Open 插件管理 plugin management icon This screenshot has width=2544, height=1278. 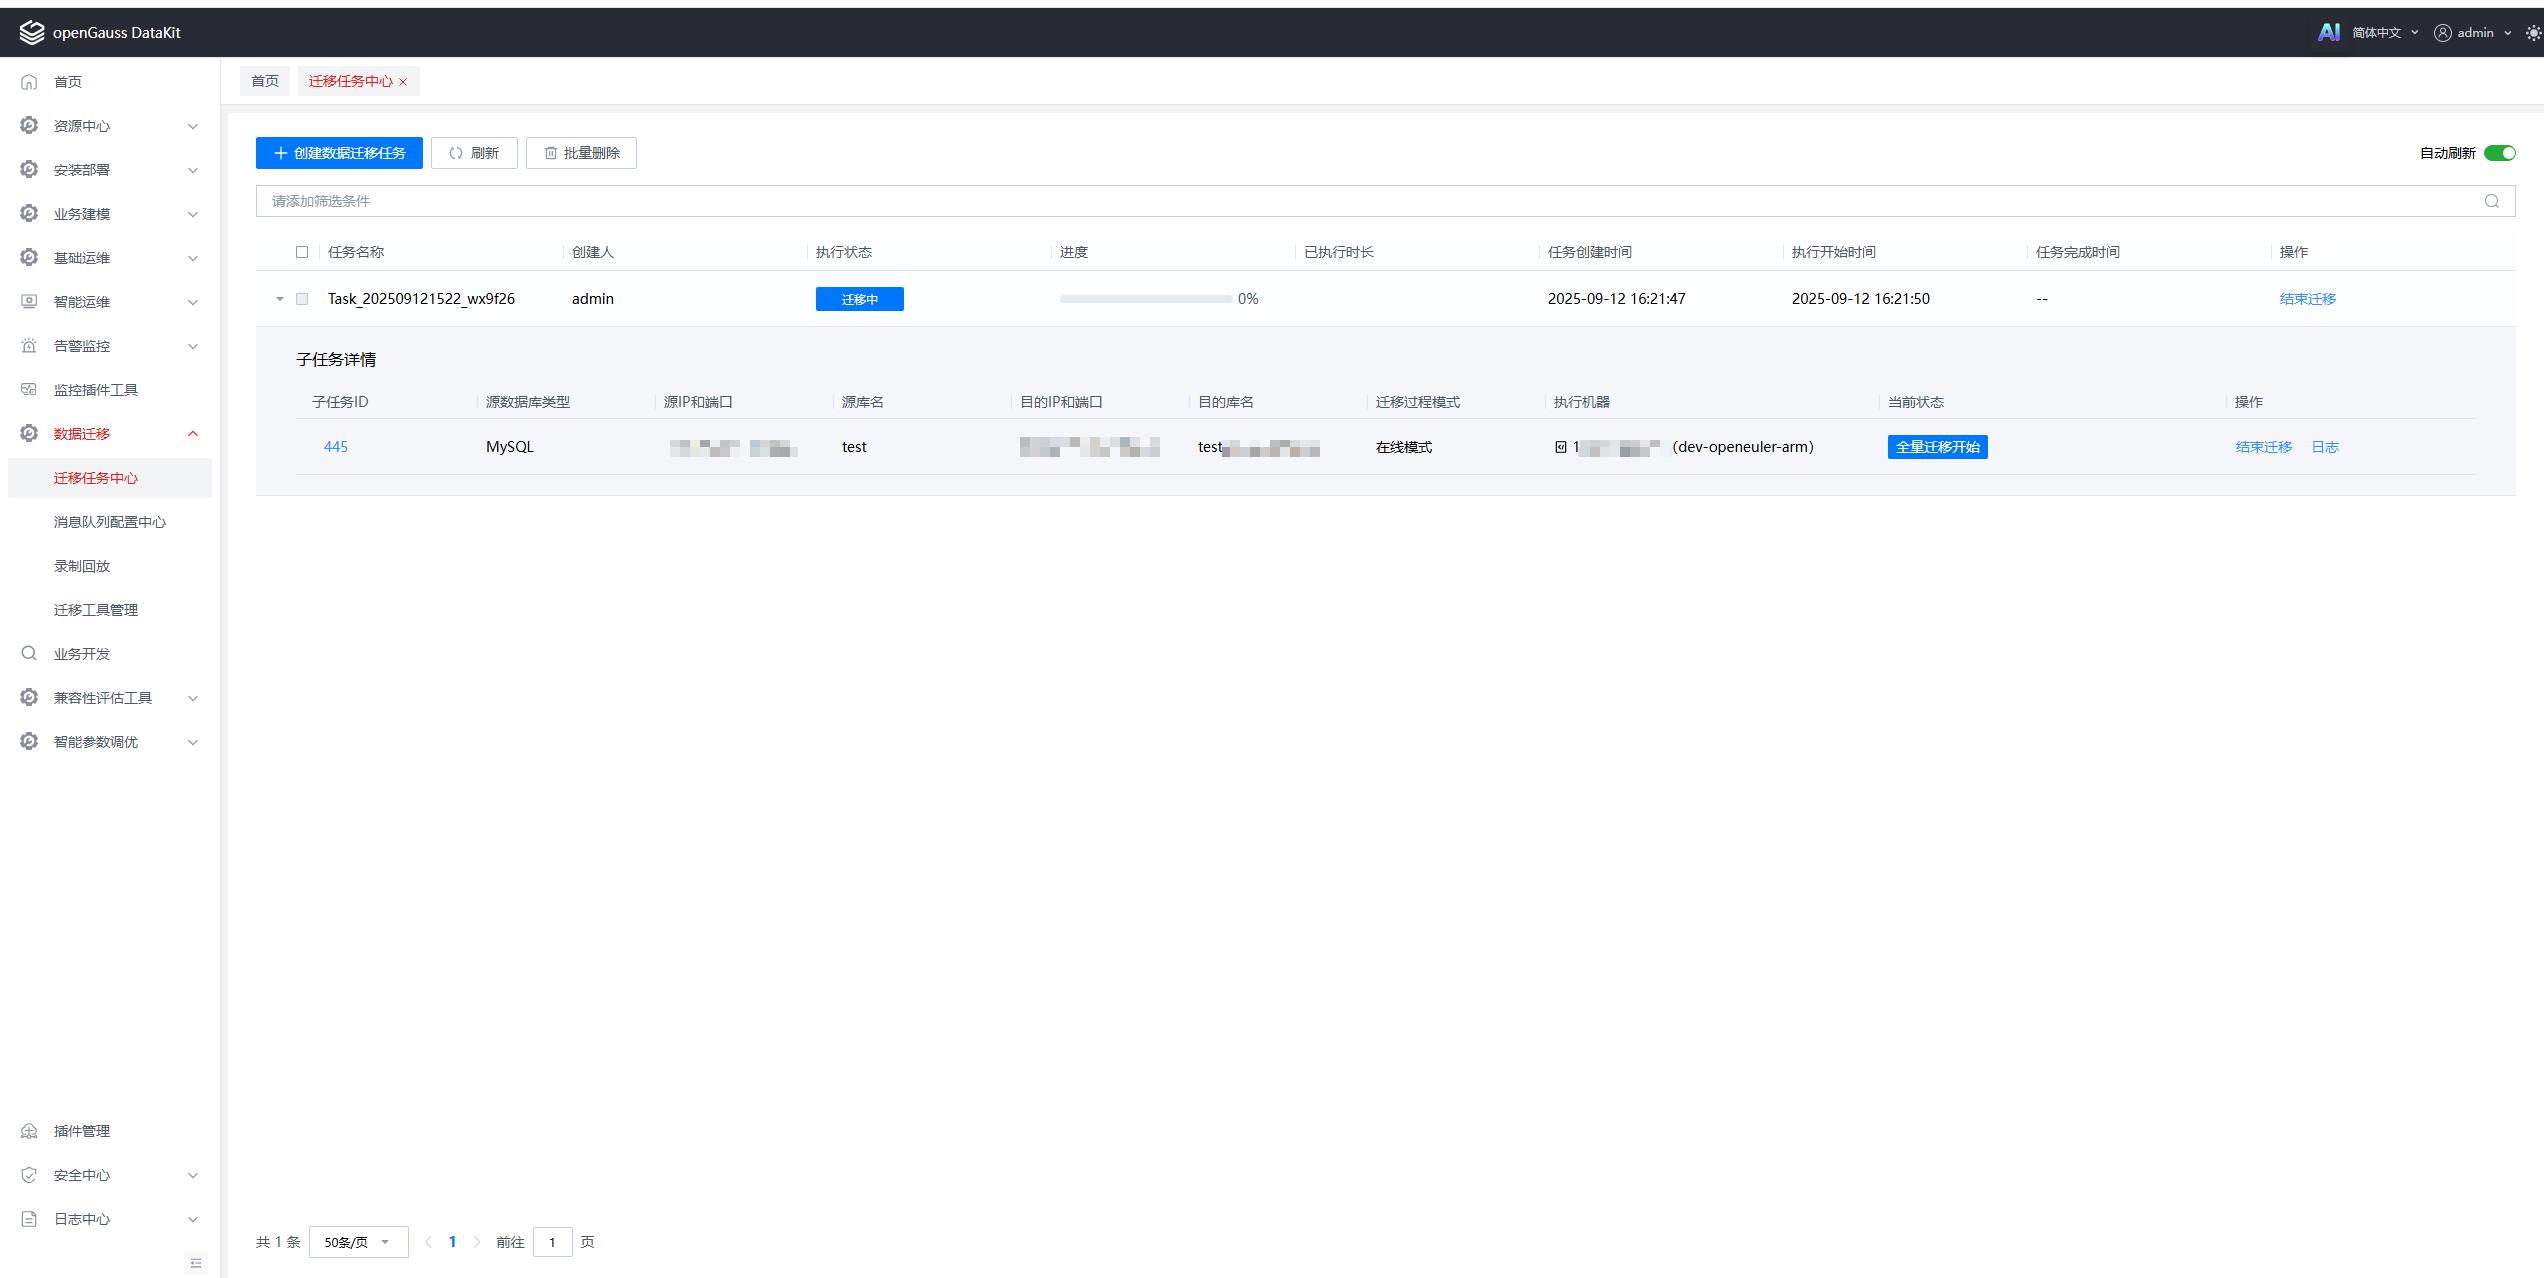pyautogui.click(x=29, y=1131)
